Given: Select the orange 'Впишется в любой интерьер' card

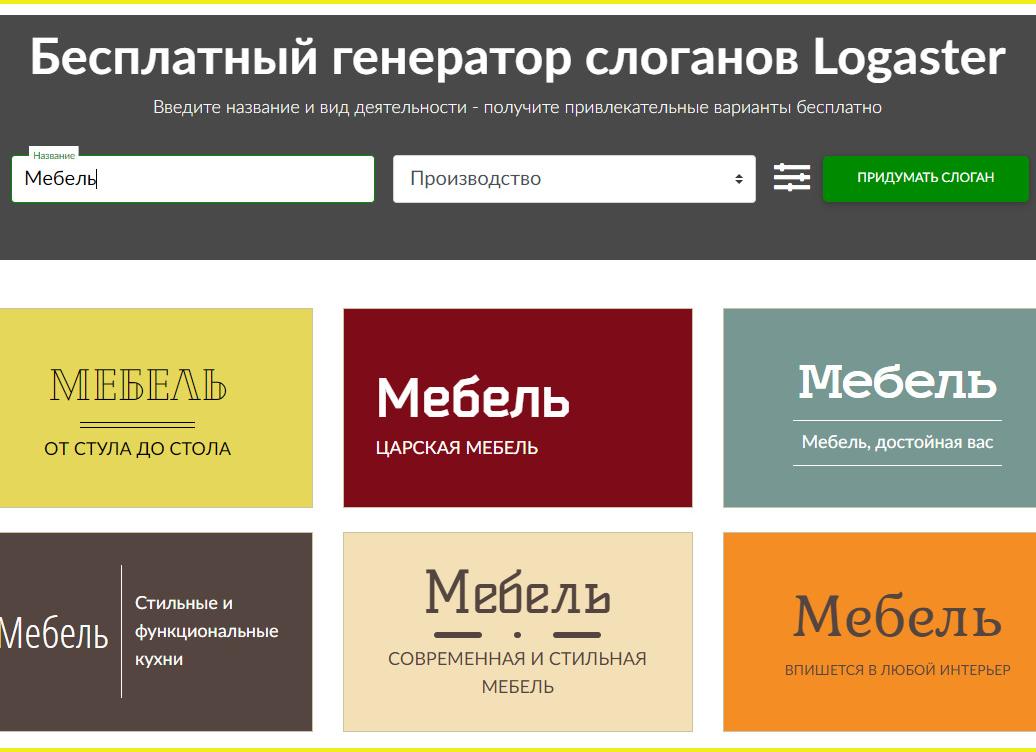Looking at the screenshot, I should 879,632.
